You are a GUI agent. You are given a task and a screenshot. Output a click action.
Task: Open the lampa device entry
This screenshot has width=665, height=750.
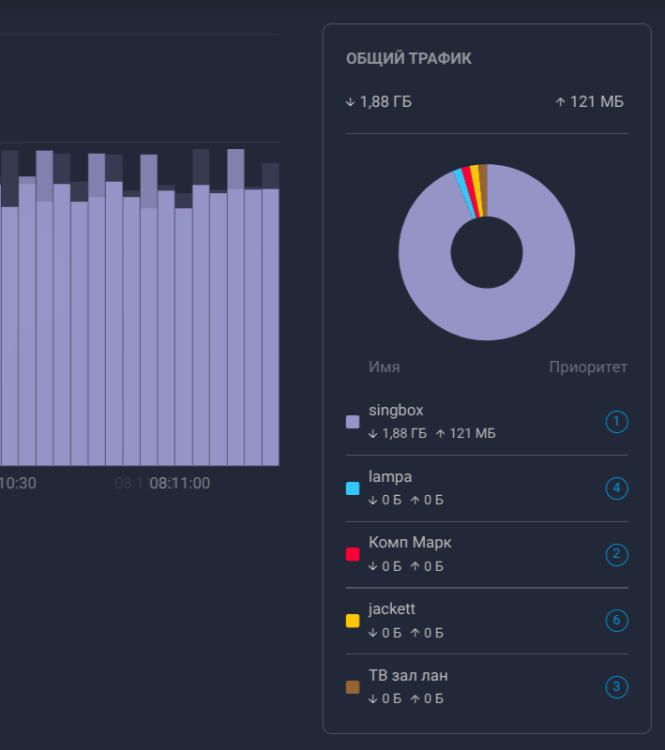pos(390,476)
